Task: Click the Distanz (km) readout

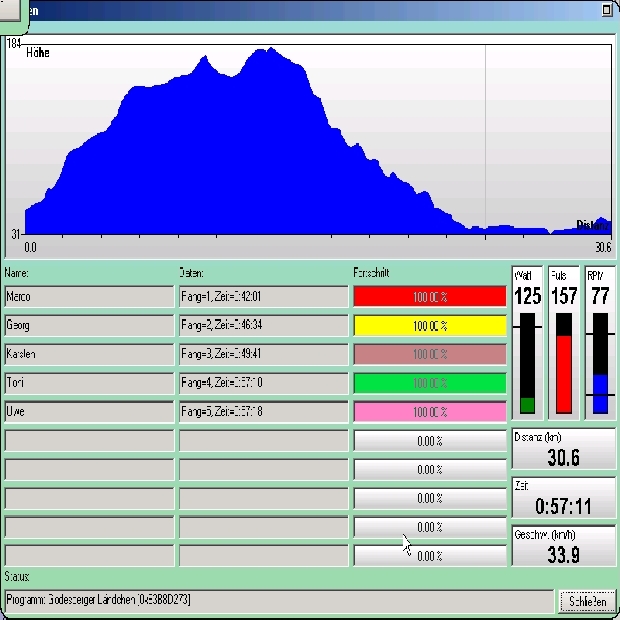Action: pyautogui.click(x=563, y=450)
